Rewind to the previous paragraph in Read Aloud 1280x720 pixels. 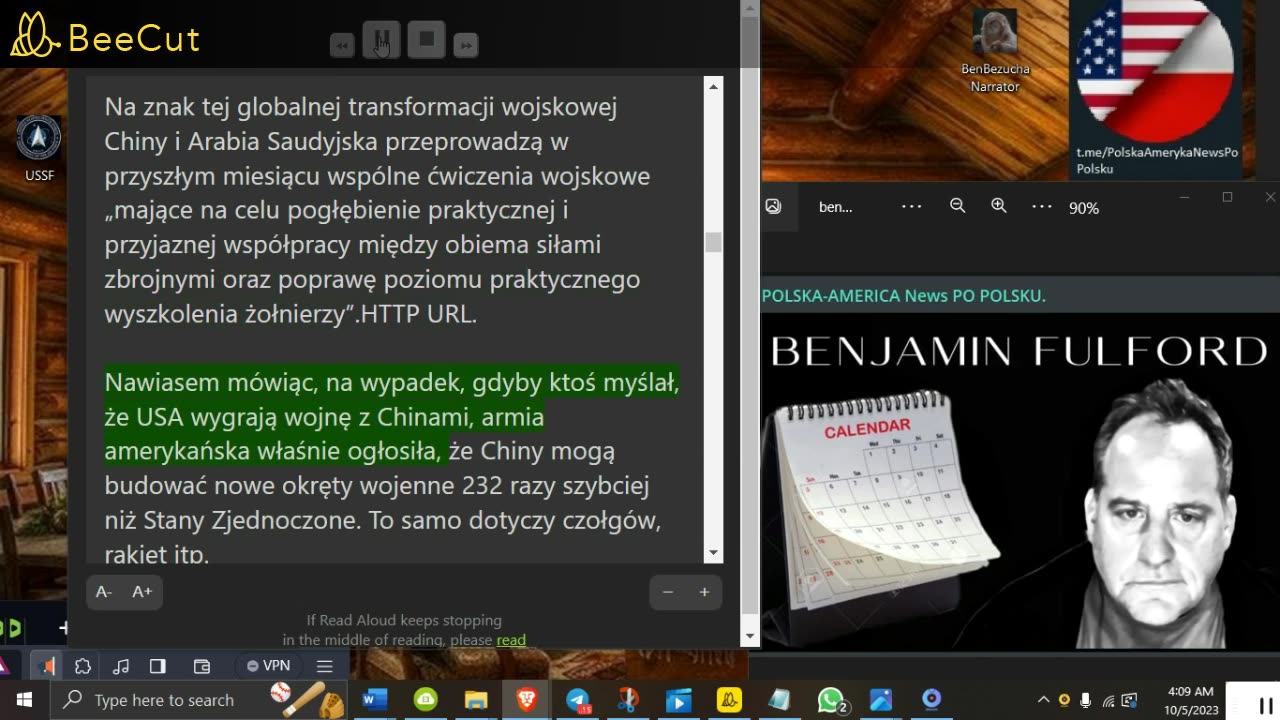point(342,45)
